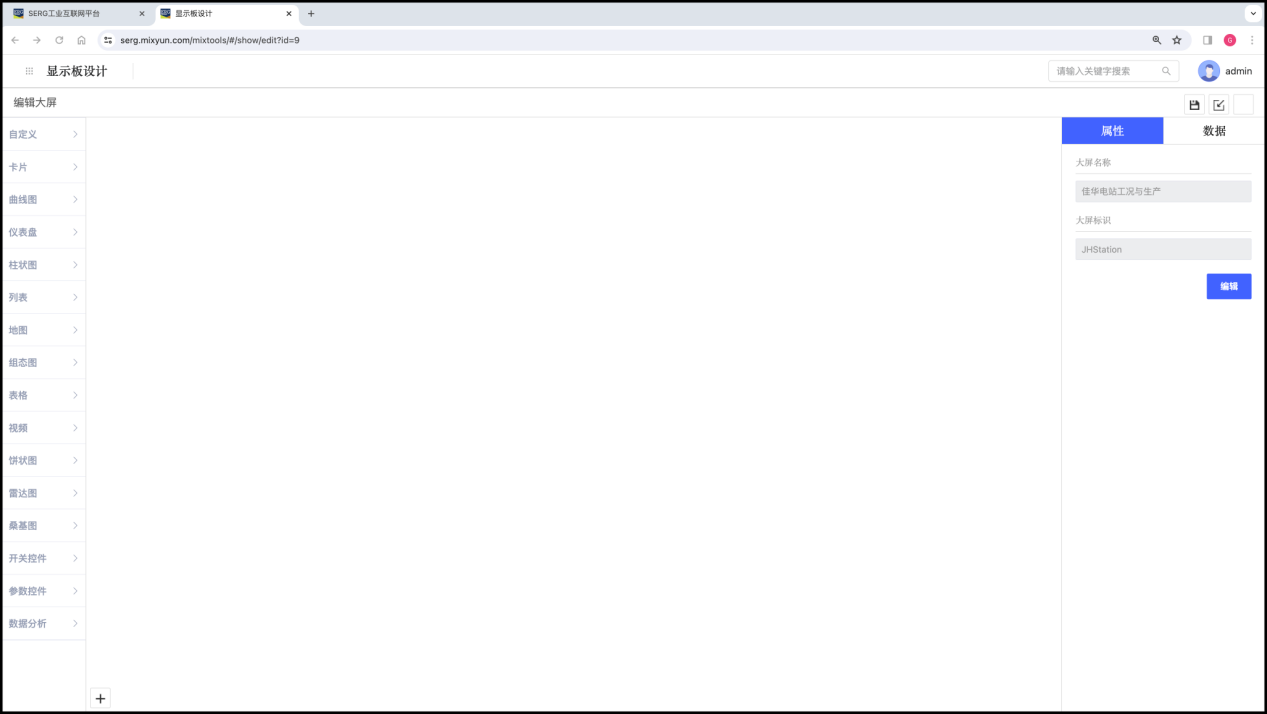The width and height of the screenshot is (1267, 714).
Task: Switch to the 数据 tab
Action: (x=1214, y=131)
